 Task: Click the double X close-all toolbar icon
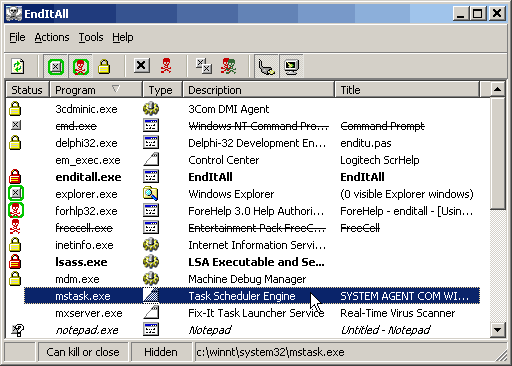tap(203, 66)
